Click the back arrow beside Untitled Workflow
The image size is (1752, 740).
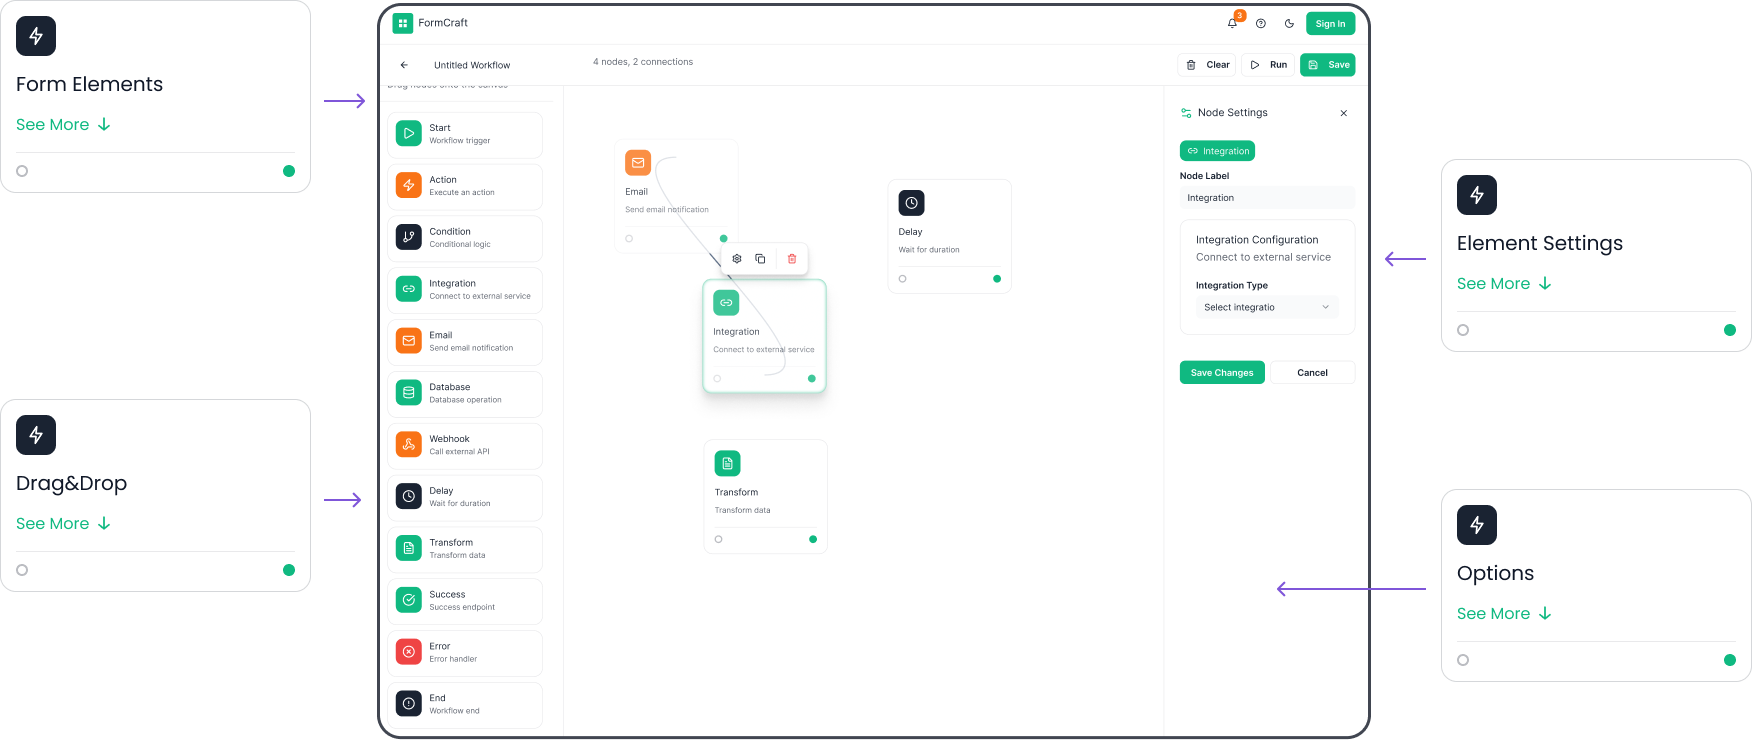click(x=404, y=65)
